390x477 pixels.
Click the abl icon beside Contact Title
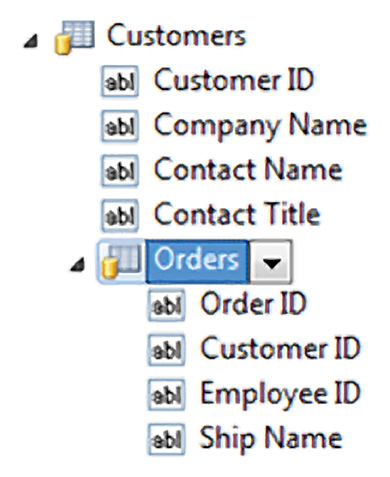point(120,216)
